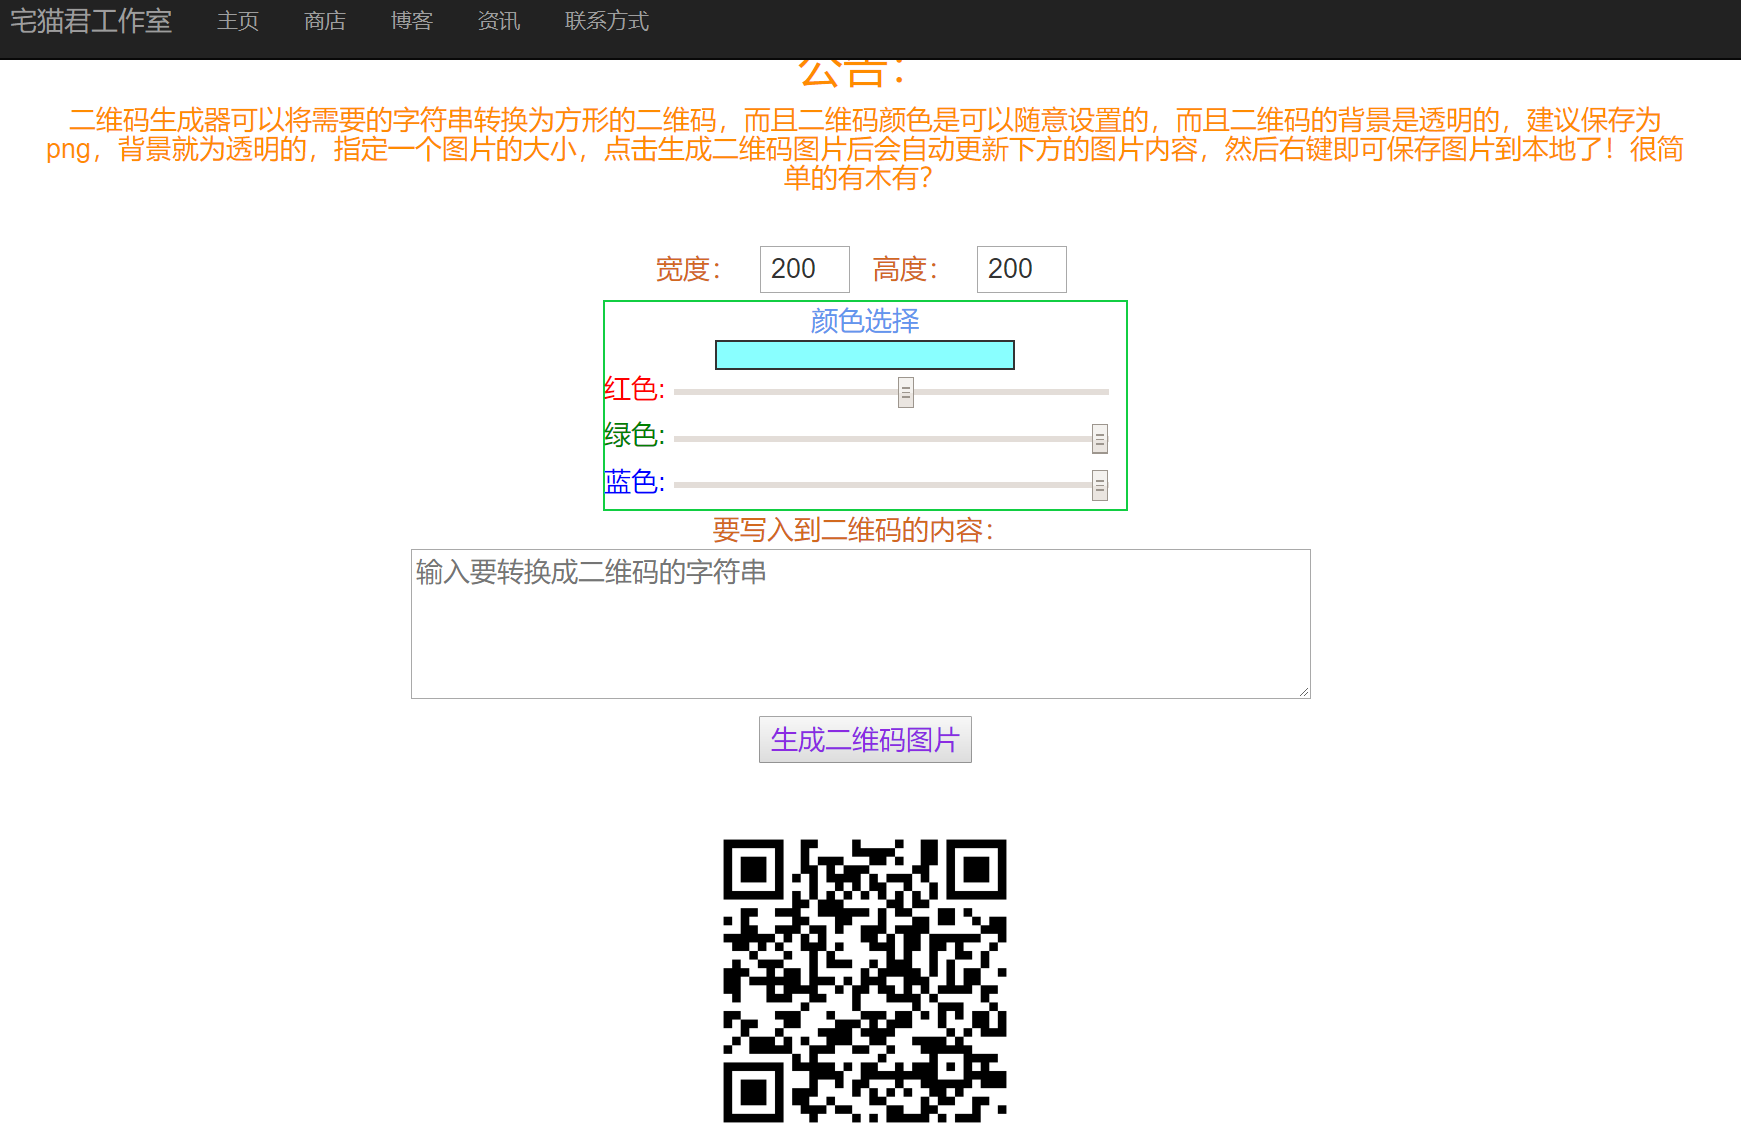Click the 红色 slider handle
The width and height of the screenshot is (1741, 1136).
coord(906,392)
